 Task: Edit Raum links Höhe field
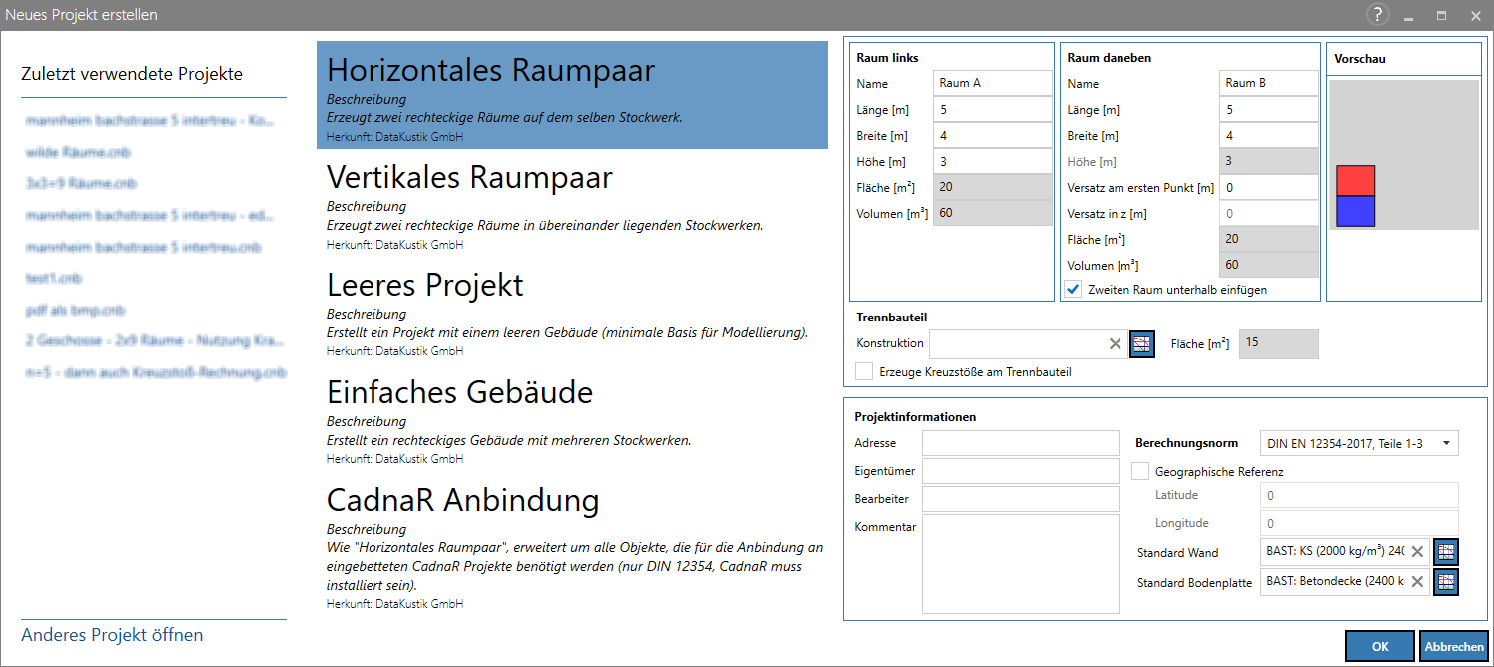(x=993, y=161)
